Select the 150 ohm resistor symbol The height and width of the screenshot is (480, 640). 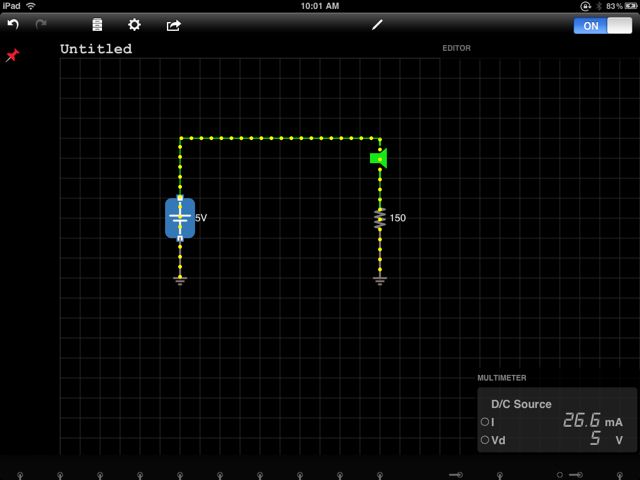[x=380, y=218]
